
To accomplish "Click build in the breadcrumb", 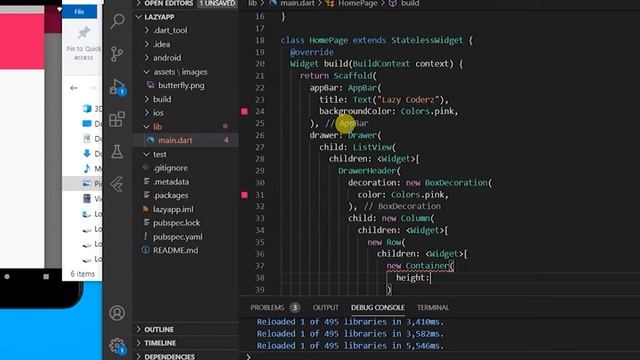I will coord(410,3).
